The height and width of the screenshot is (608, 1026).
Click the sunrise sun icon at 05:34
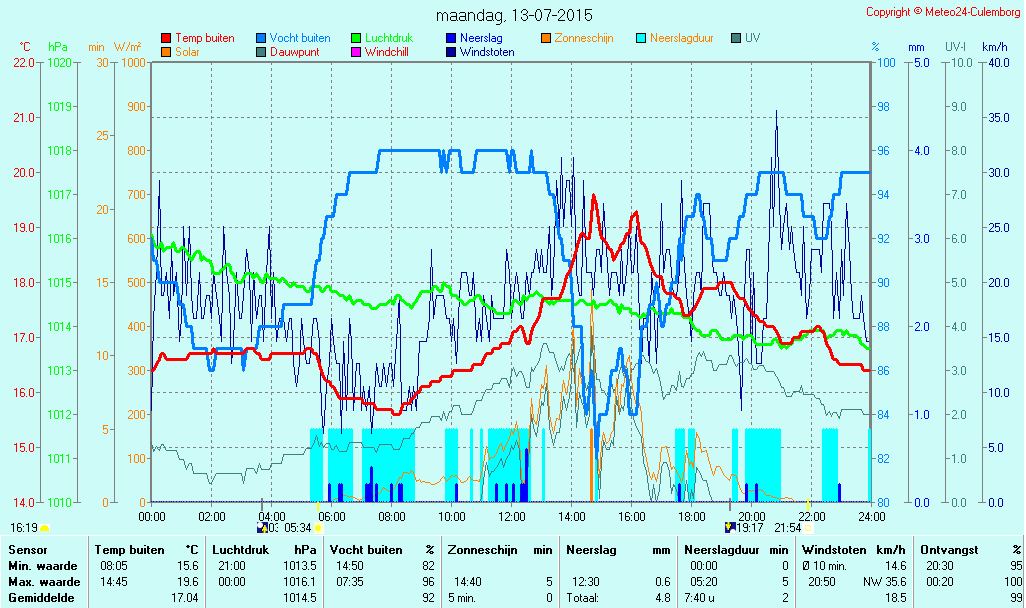pyautogui.click(x=319, y=528)
